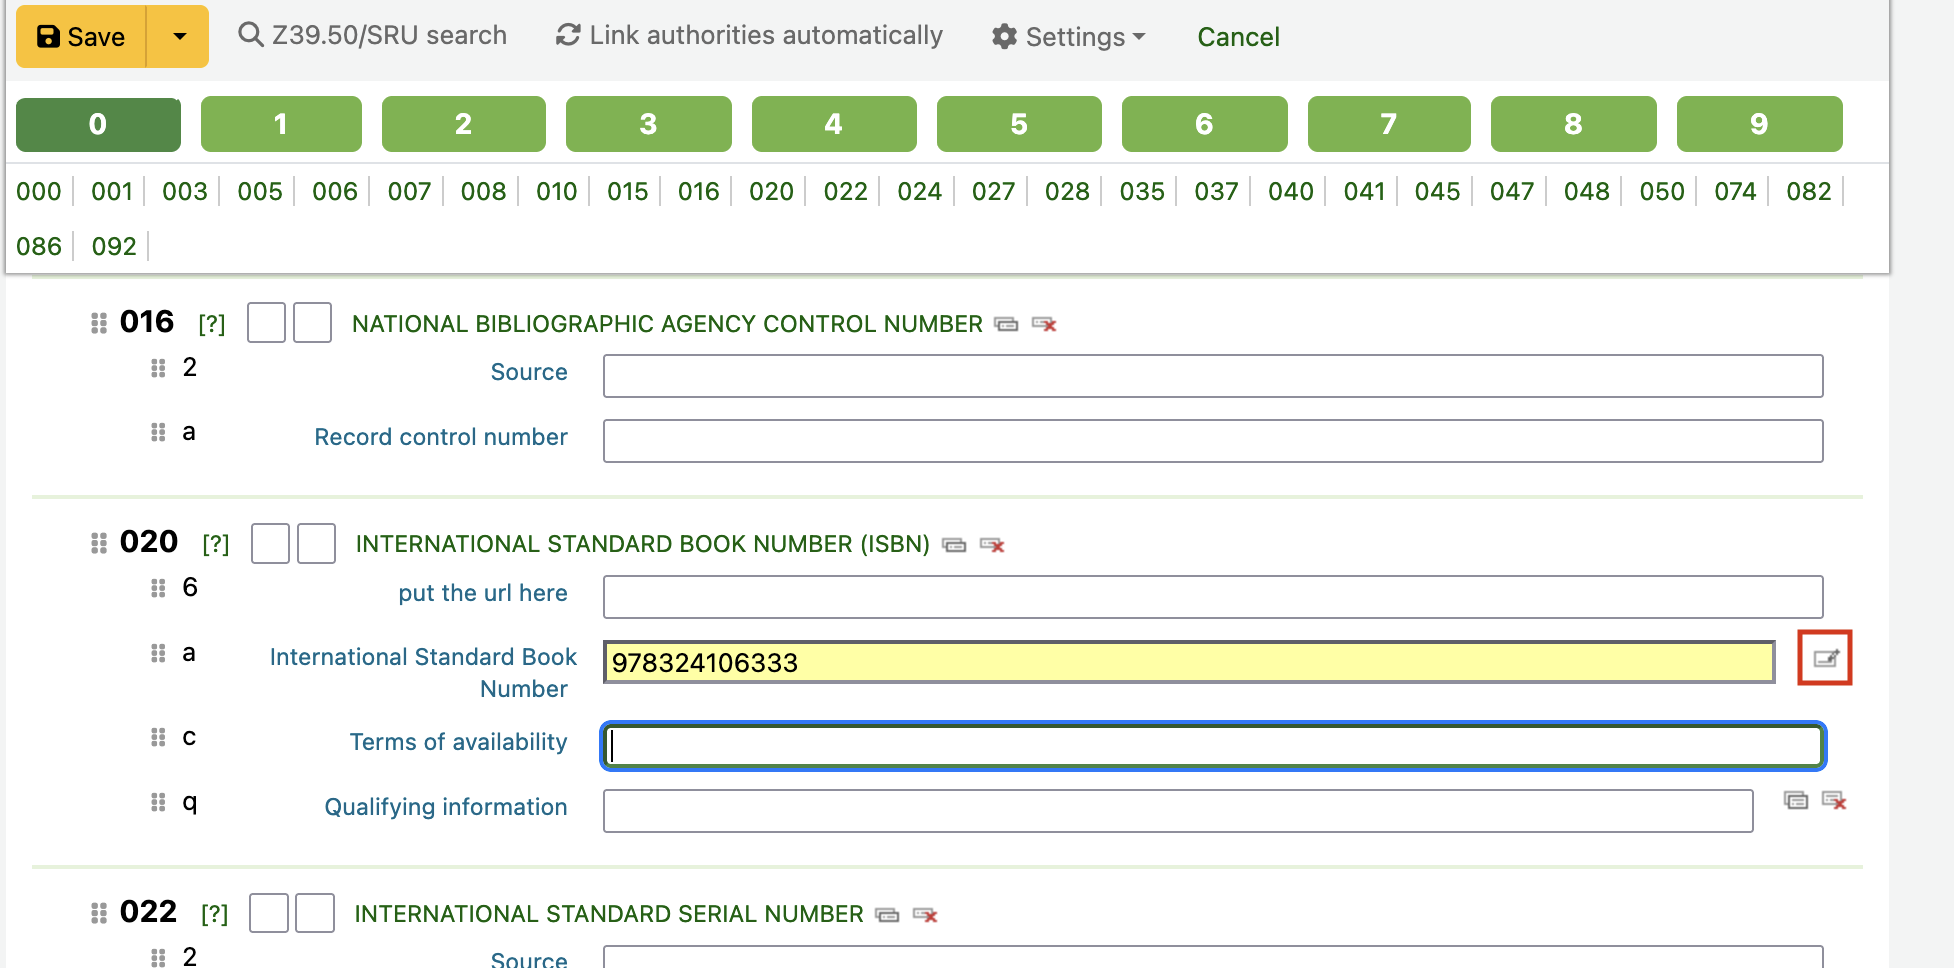Jump to tag 082 in the tag list
Image resolution: width=1954 pixels, height=968 pixels.
1808,191
